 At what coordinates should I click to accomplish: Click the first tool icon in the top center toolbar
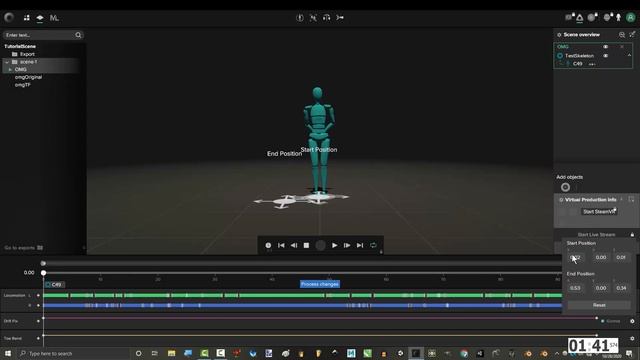[300, 18]
